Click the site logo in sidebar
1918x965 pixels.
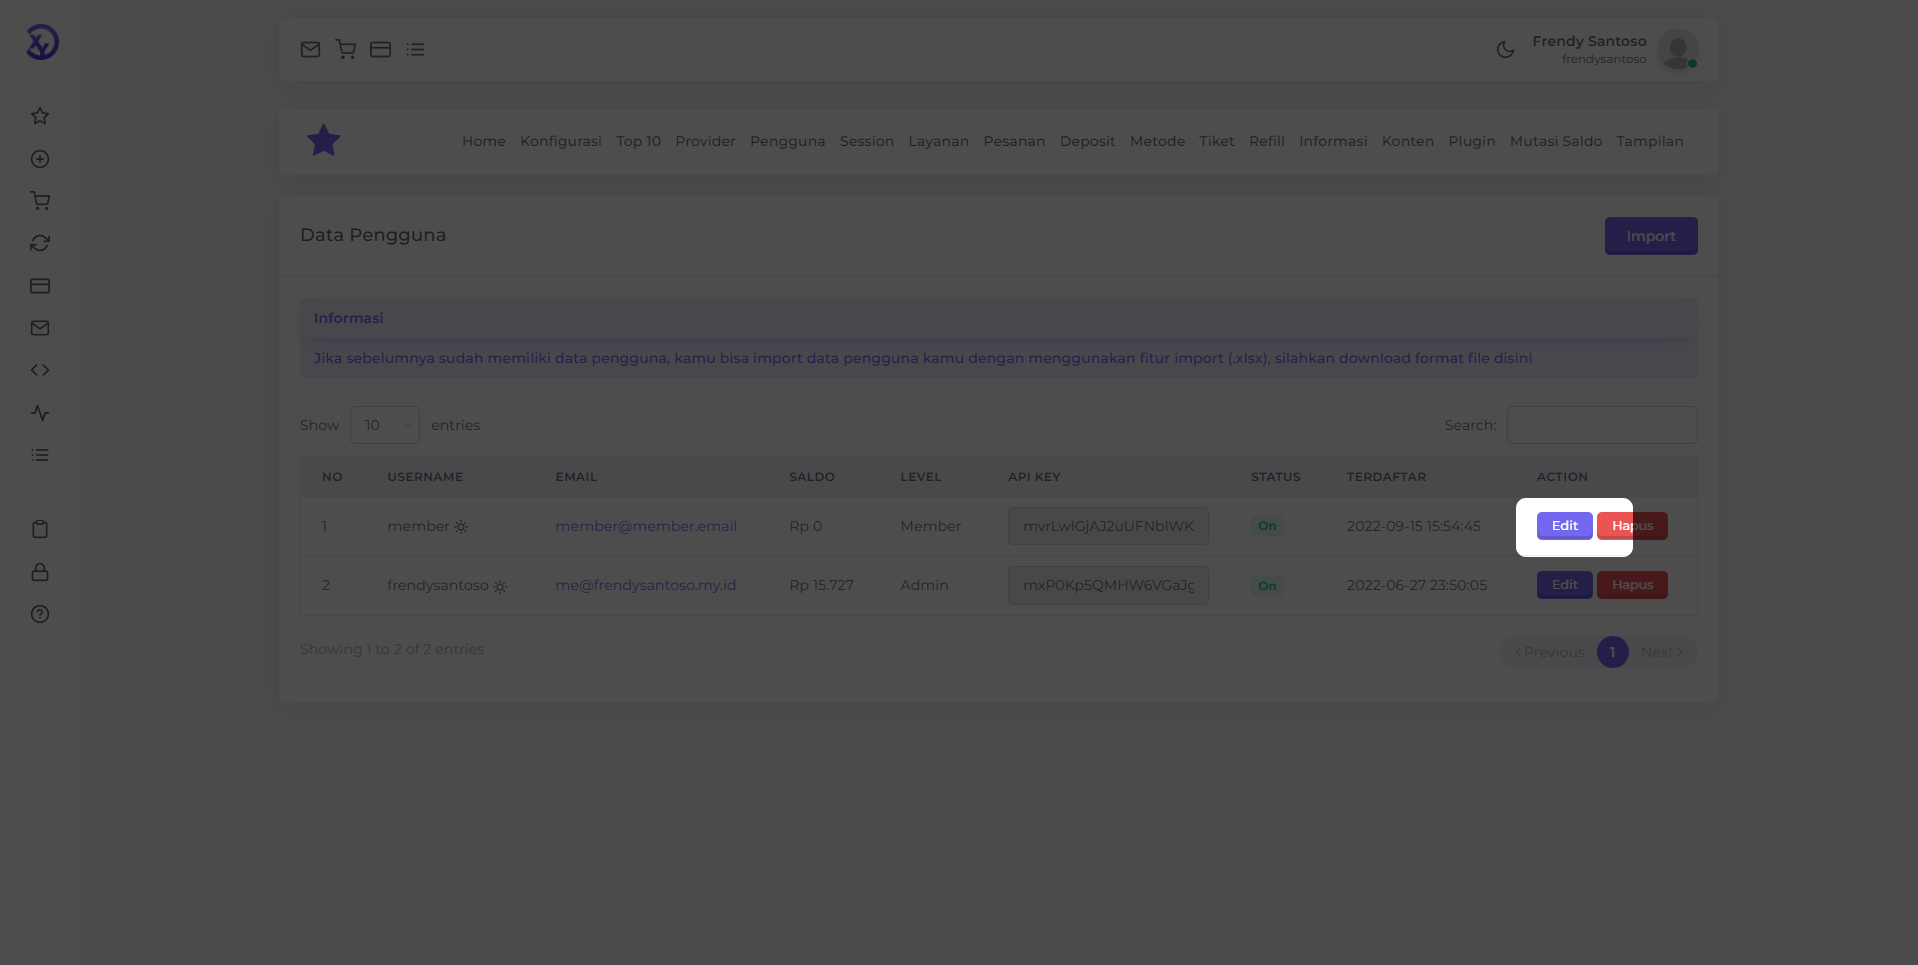(x=42, y=42)
